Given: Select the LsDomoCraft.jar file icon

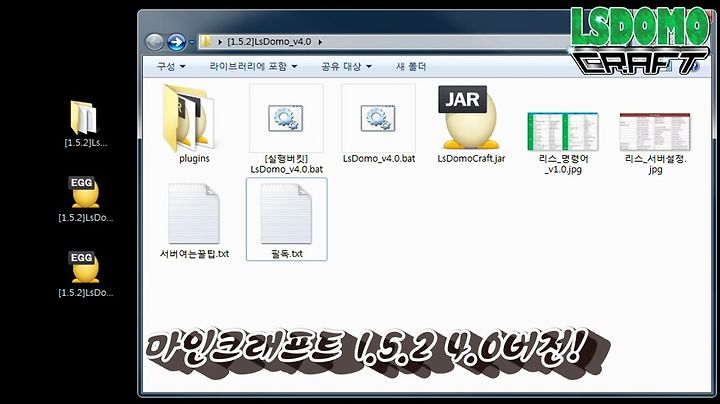Looking at the screenshot, I should point(468,118).
